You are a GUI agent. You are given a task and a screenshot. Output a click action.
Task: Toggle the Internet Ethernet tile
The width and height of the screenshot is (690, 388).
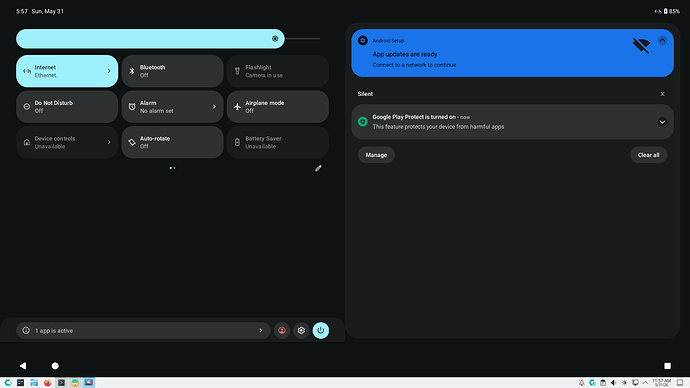(67, 71)
